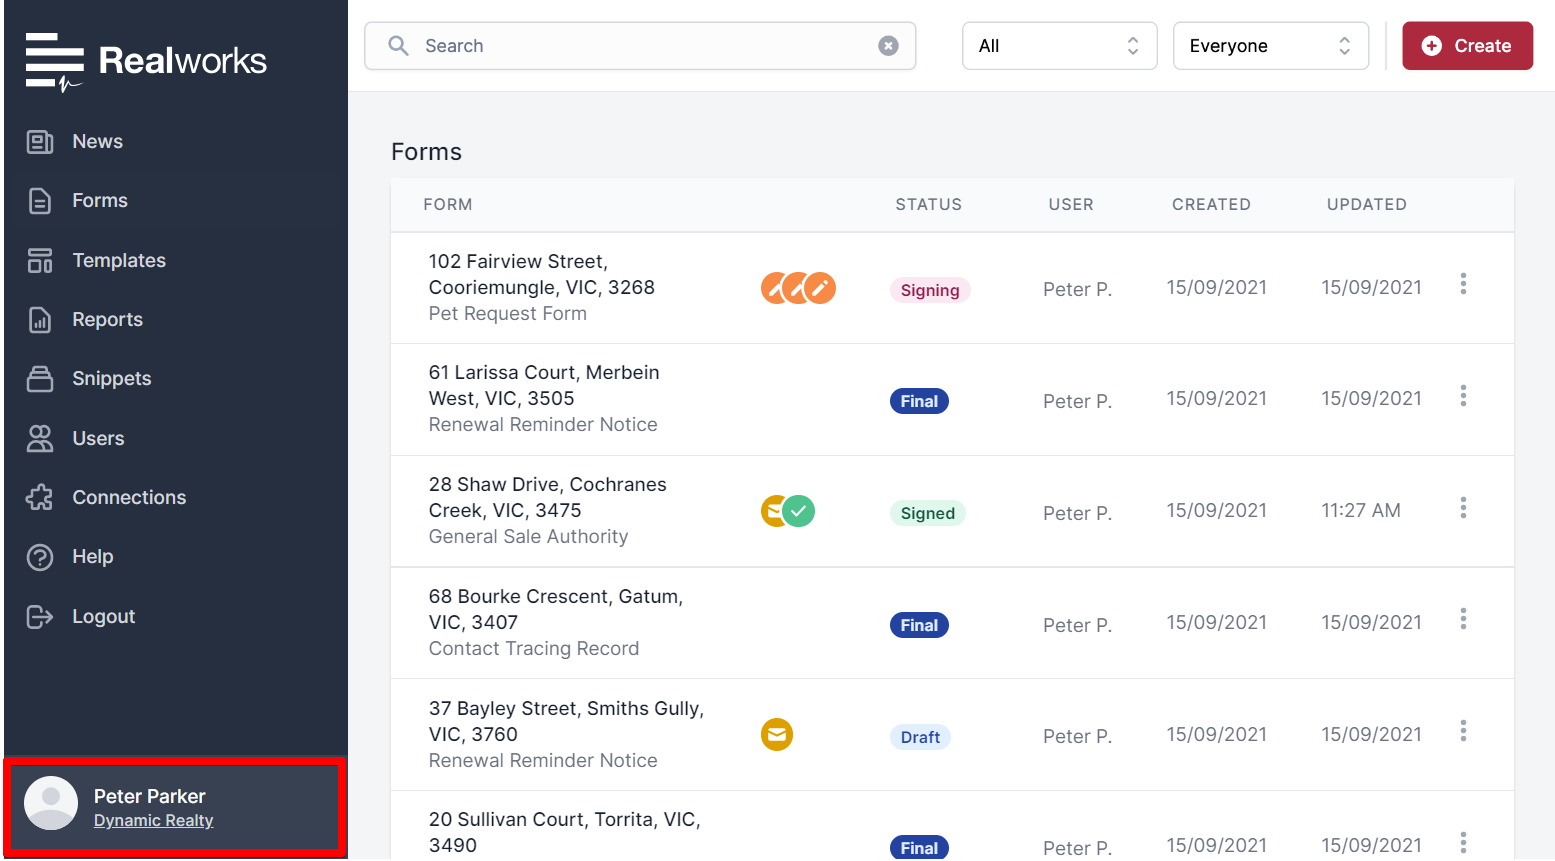
Task: Click the Signed status badge
Action: [928, 513]
